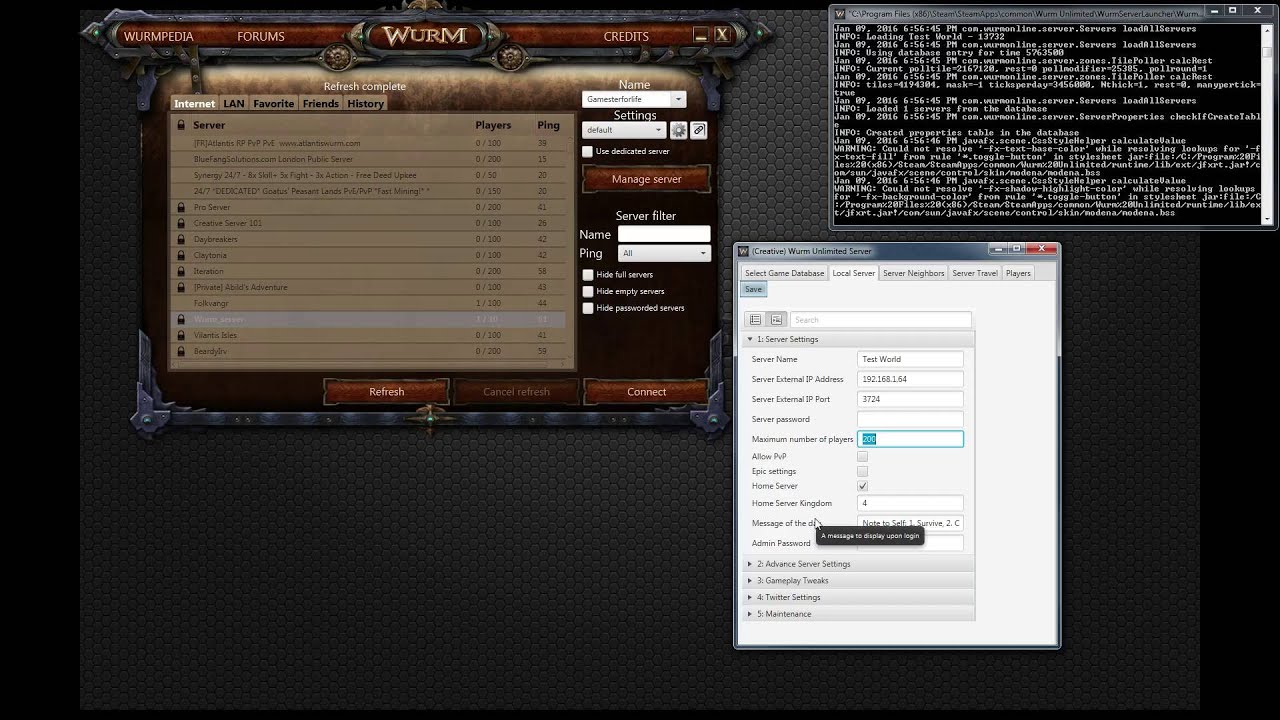Select BlueFangSolutions.com London Public Server row
1280x720 pixels.
[369, 159]
